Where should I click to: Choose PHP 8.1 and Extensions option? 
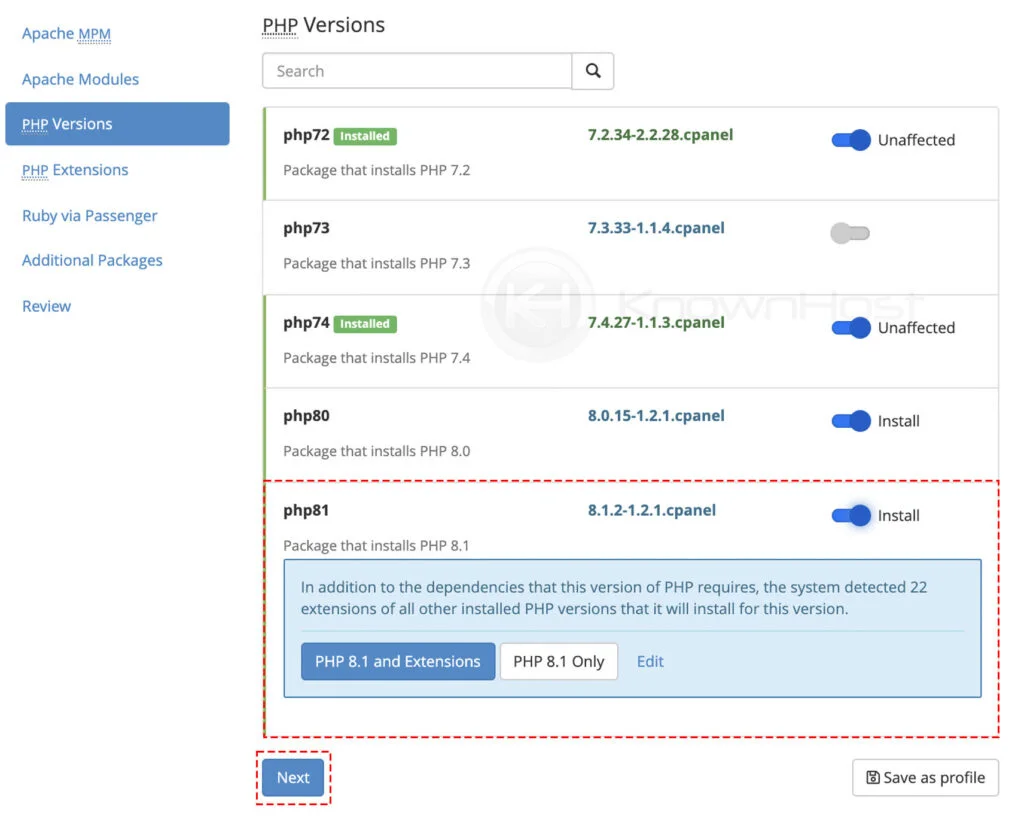pos(398,661)
